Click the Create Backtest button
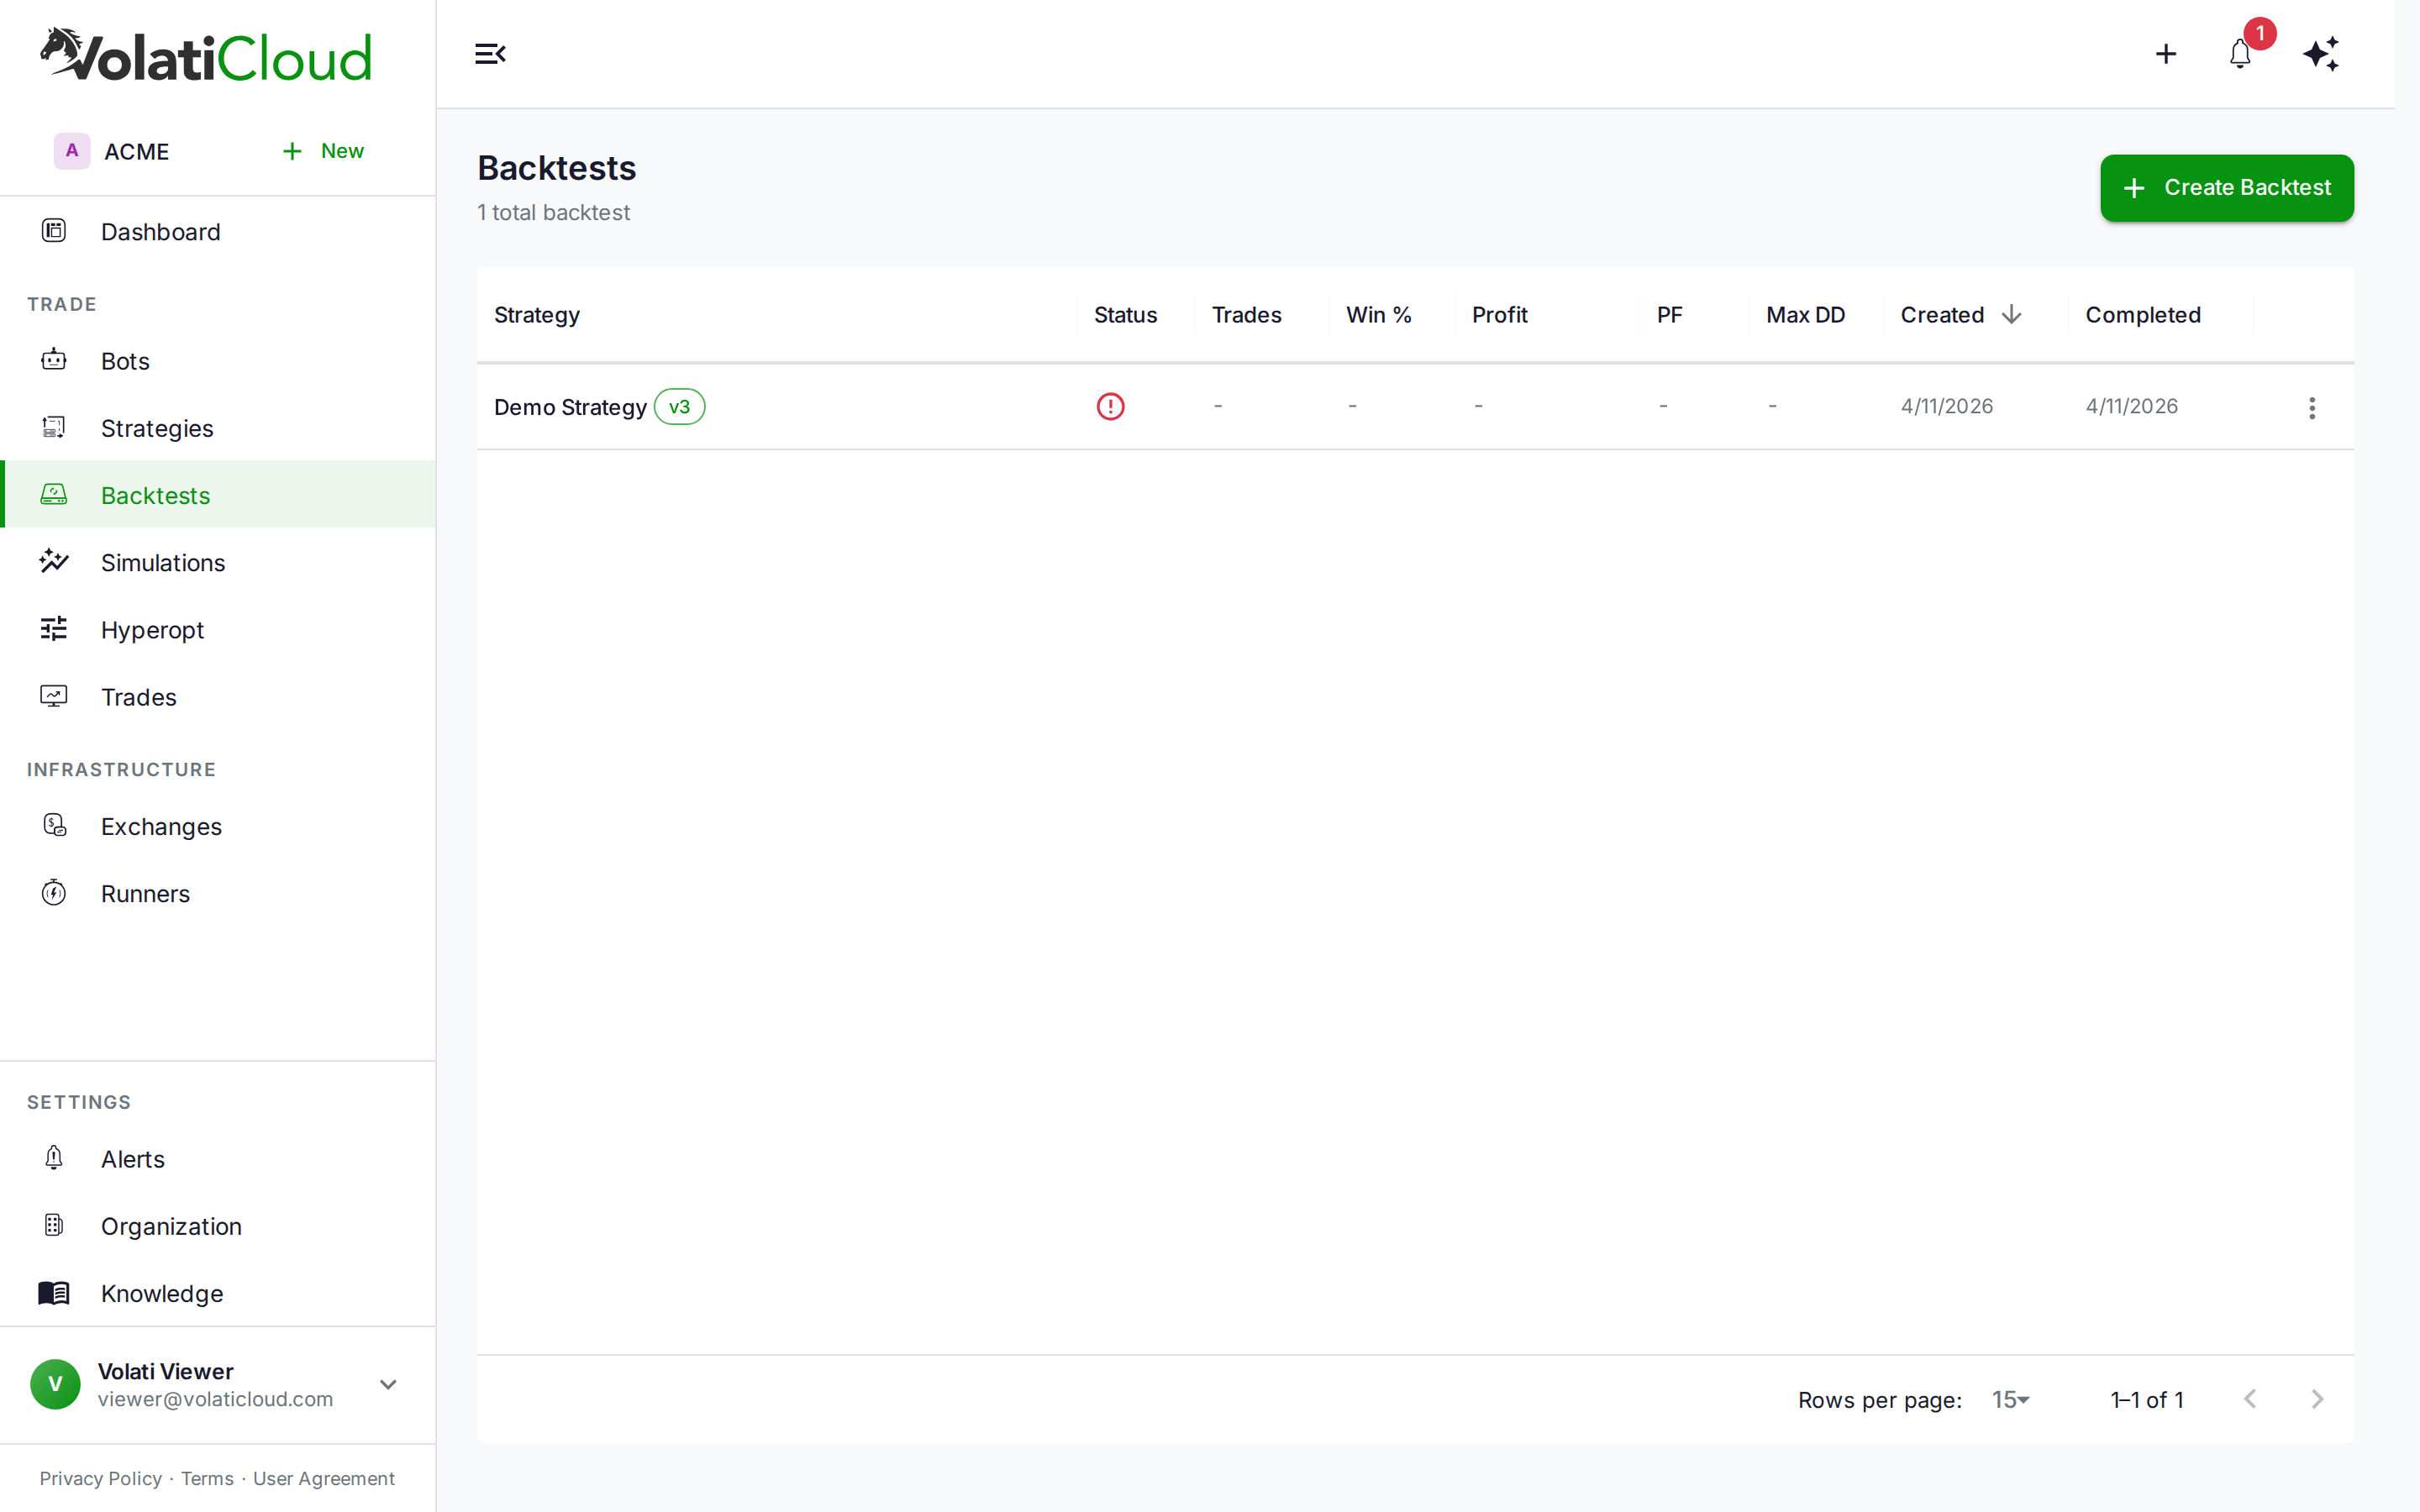 2226,188
